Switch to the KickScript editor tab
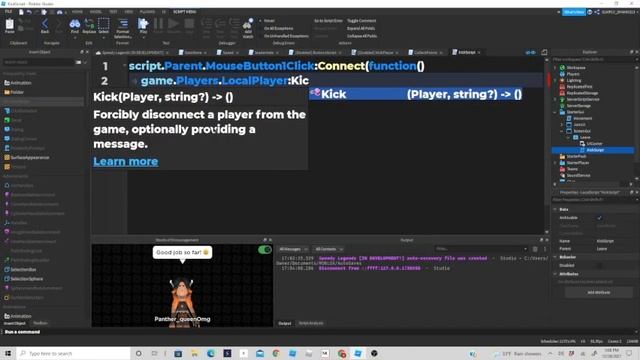 click(467, 52)
